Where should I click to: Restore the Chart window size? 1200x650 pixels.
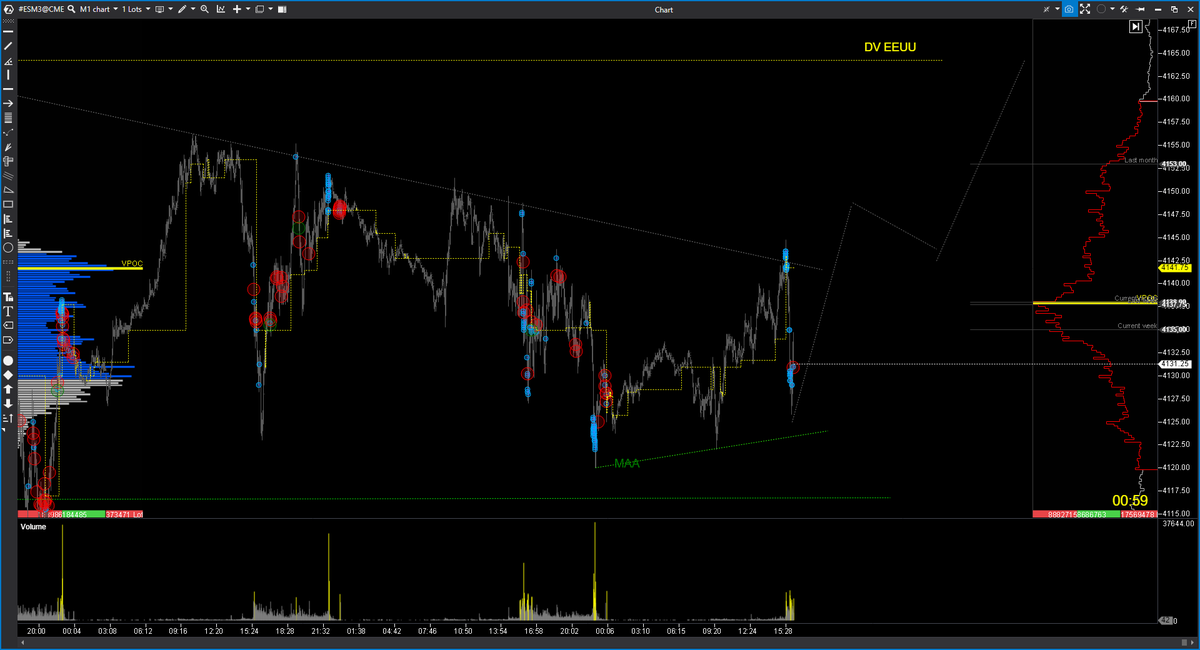(1174, 9)
